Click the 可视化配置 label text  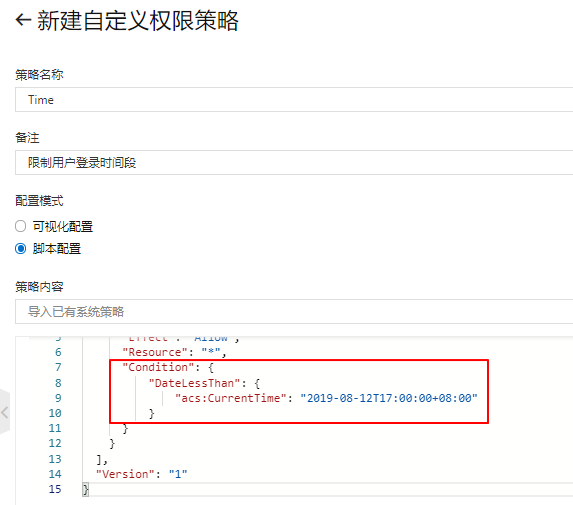[x=63, y=227]
